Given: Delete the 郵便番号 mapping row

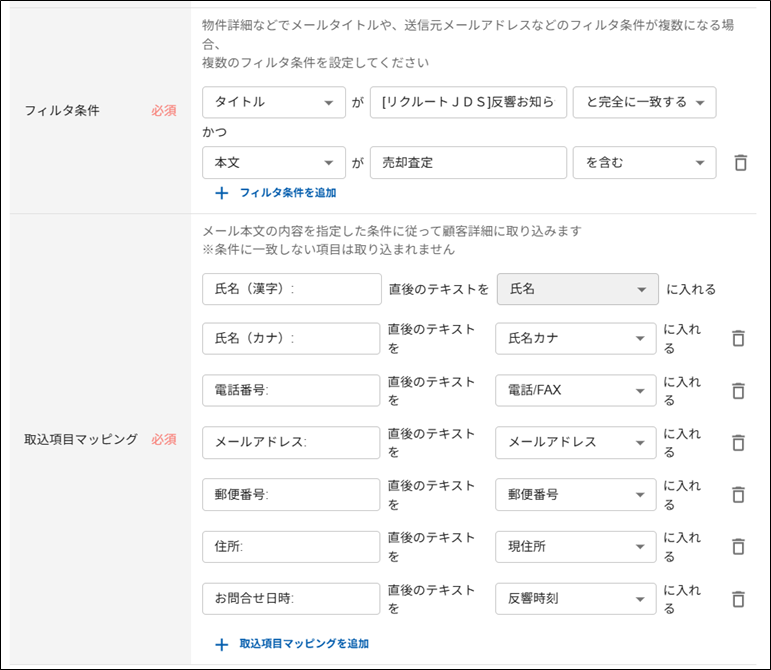Looking at the screenshot, I should 738,495.
